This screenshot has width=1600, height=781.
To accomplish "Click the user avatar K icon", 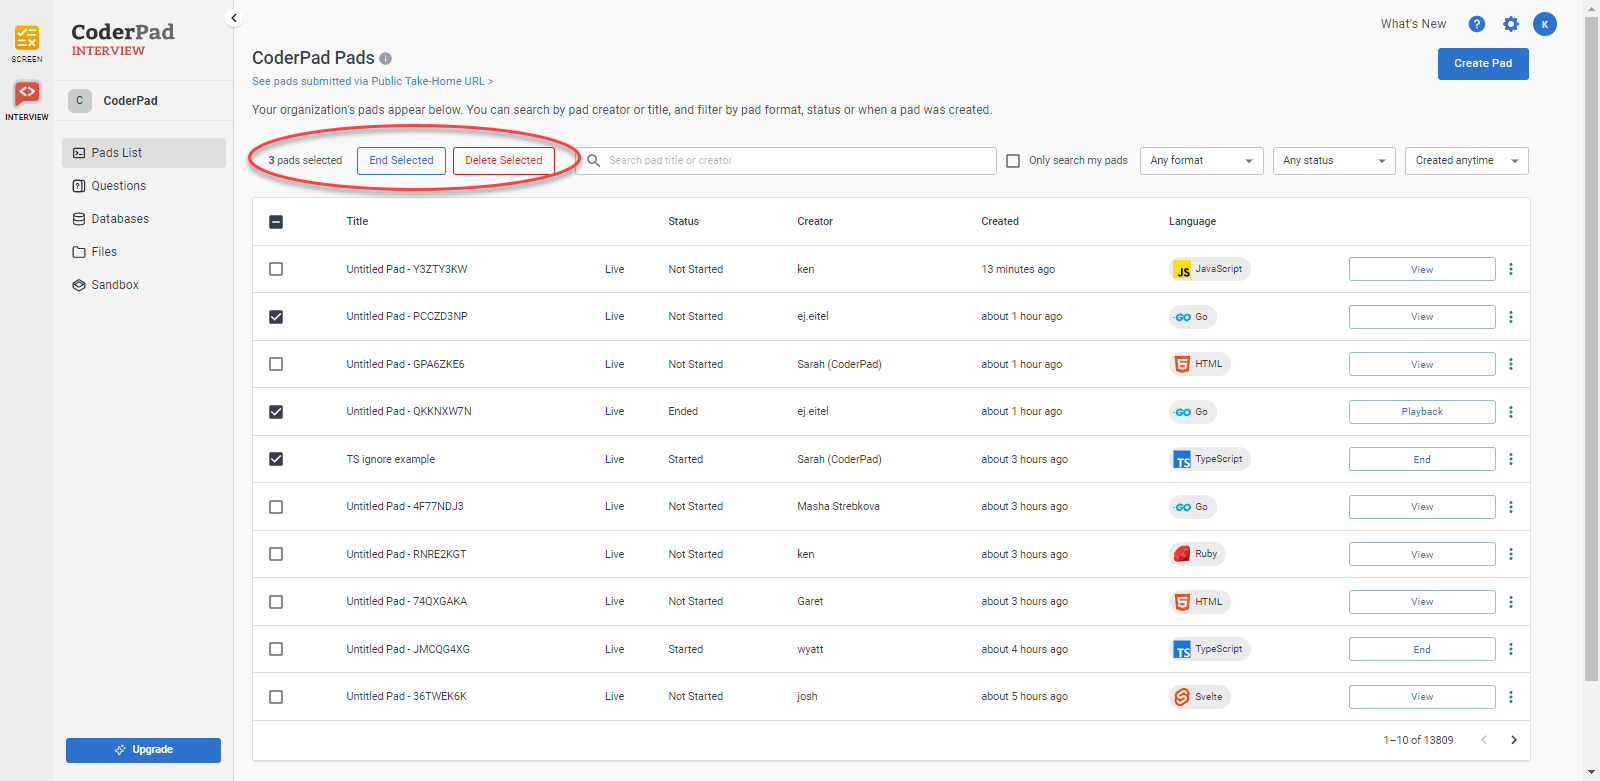I will pyautogui.click(x=1545, y=24).
